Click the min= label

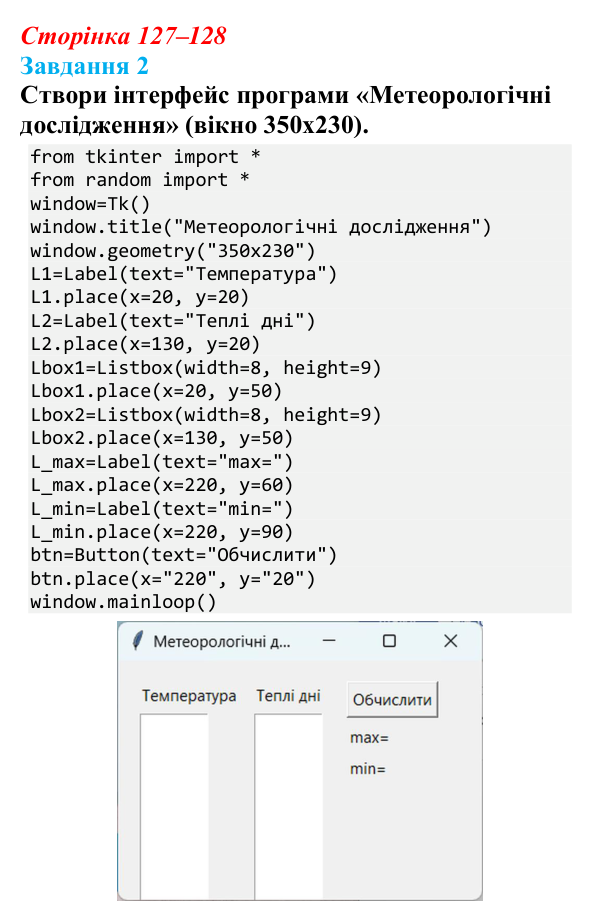click(368, 769)
